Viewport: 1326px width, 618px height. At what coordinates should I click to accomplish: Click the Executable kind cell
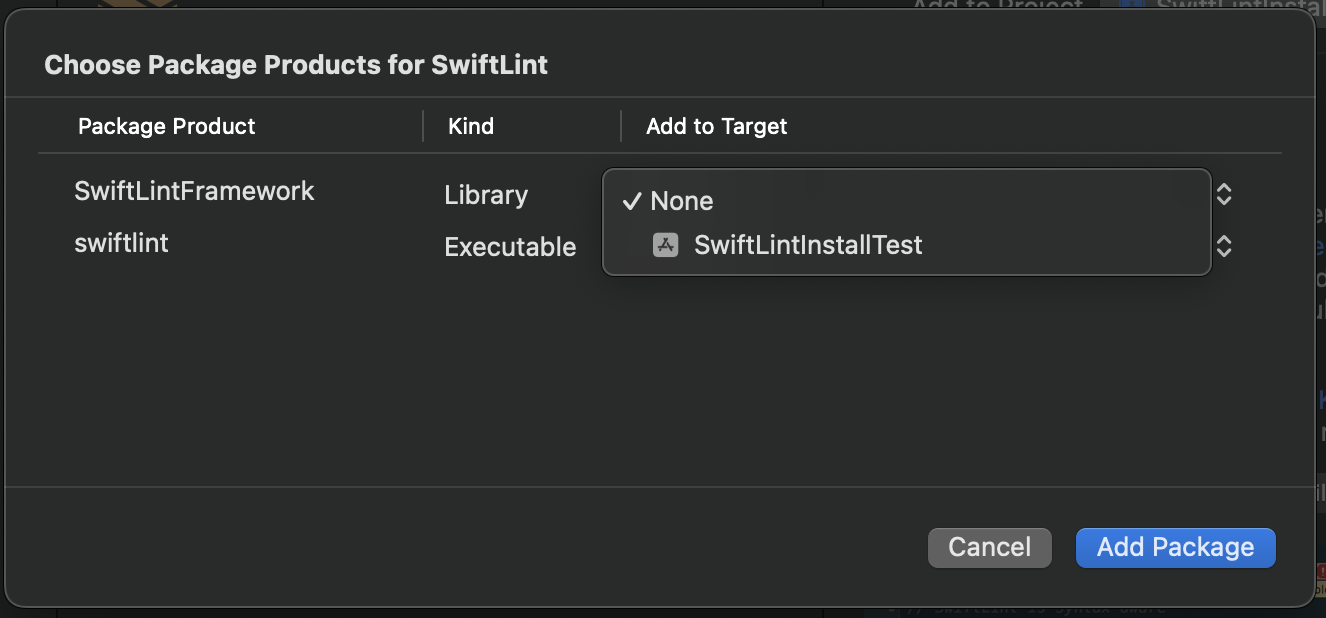point(510,247)
